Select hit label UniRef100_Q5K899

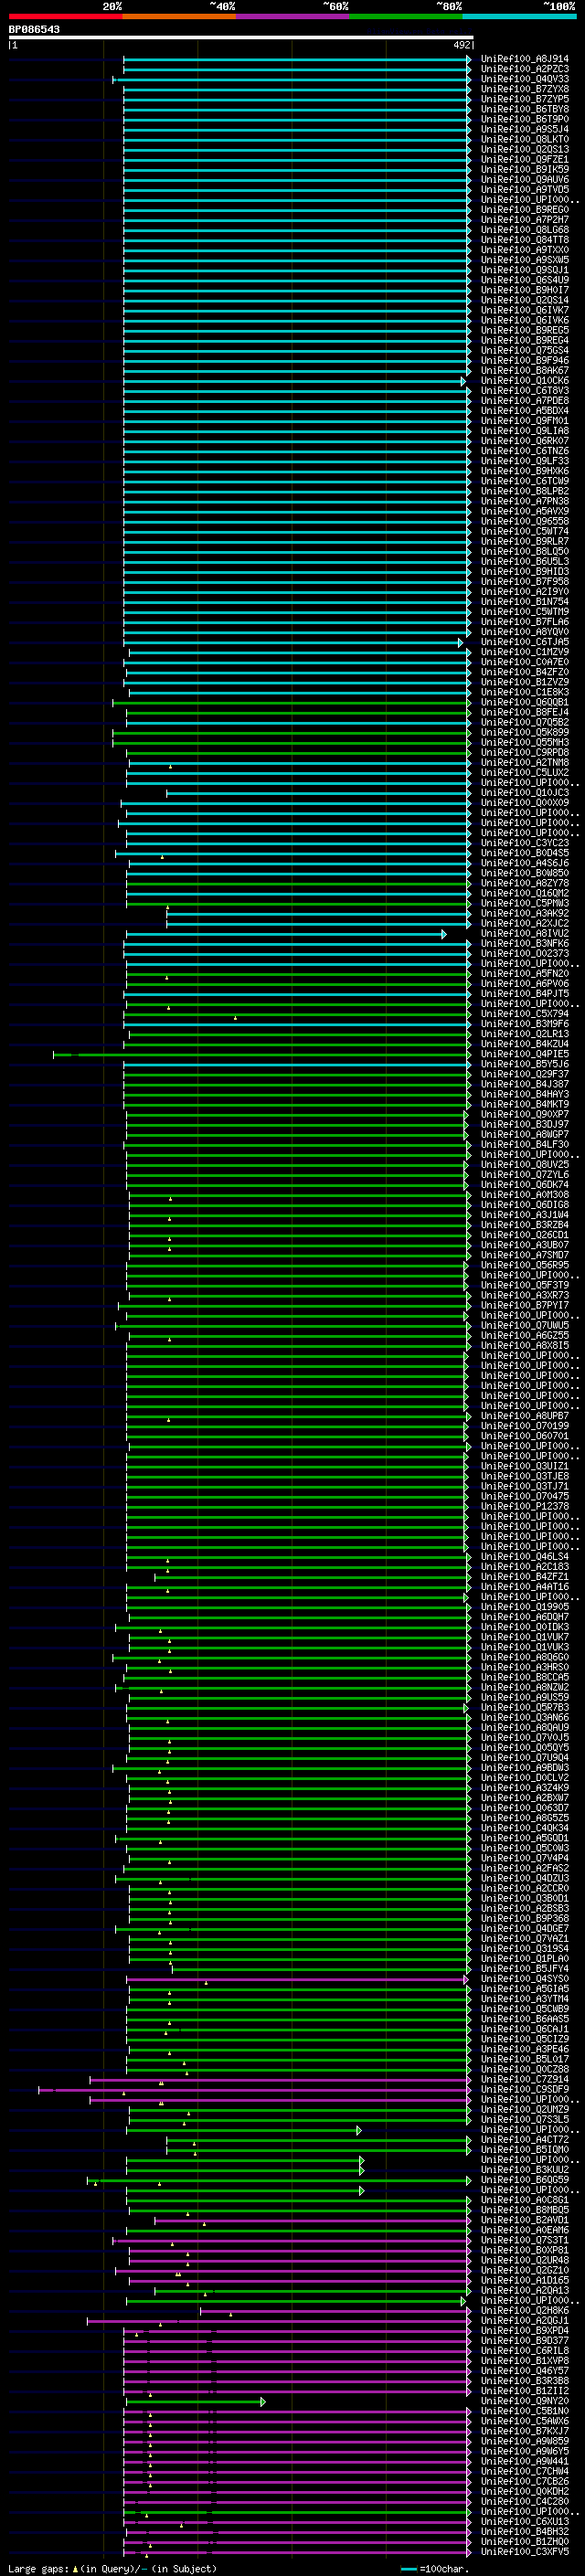pos(524,732)
